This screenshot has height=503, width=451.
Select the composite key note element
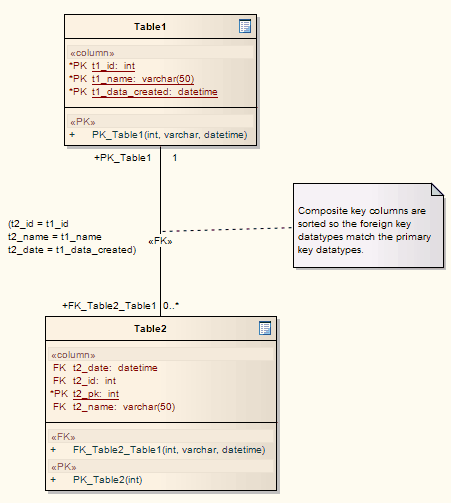point(368,225)
